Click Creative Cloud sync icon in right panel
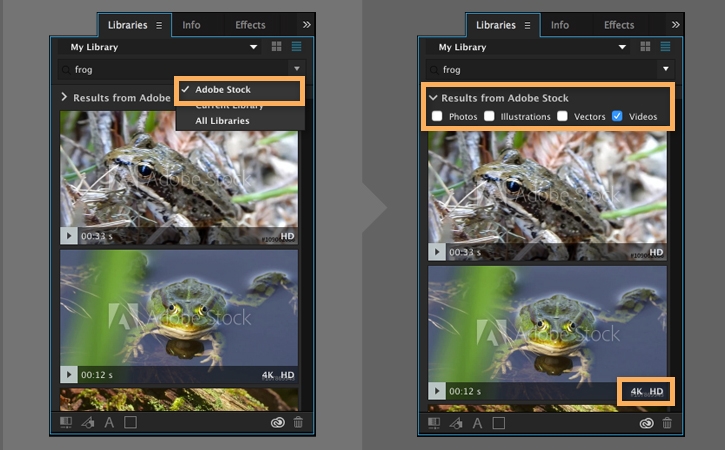This screenshot has height=450, width=725. 646,423
